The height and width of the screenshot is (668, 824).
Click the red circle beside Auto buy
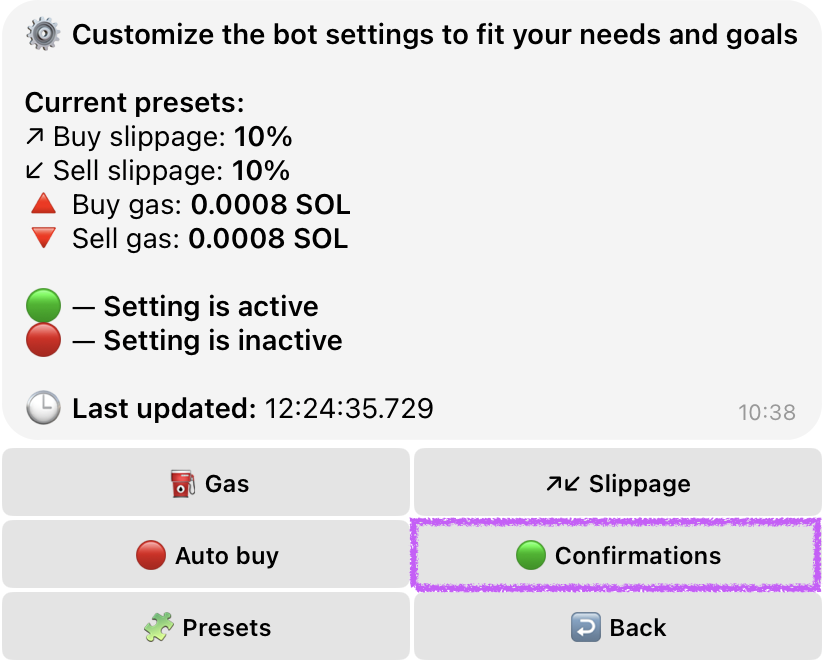[150, 555]
